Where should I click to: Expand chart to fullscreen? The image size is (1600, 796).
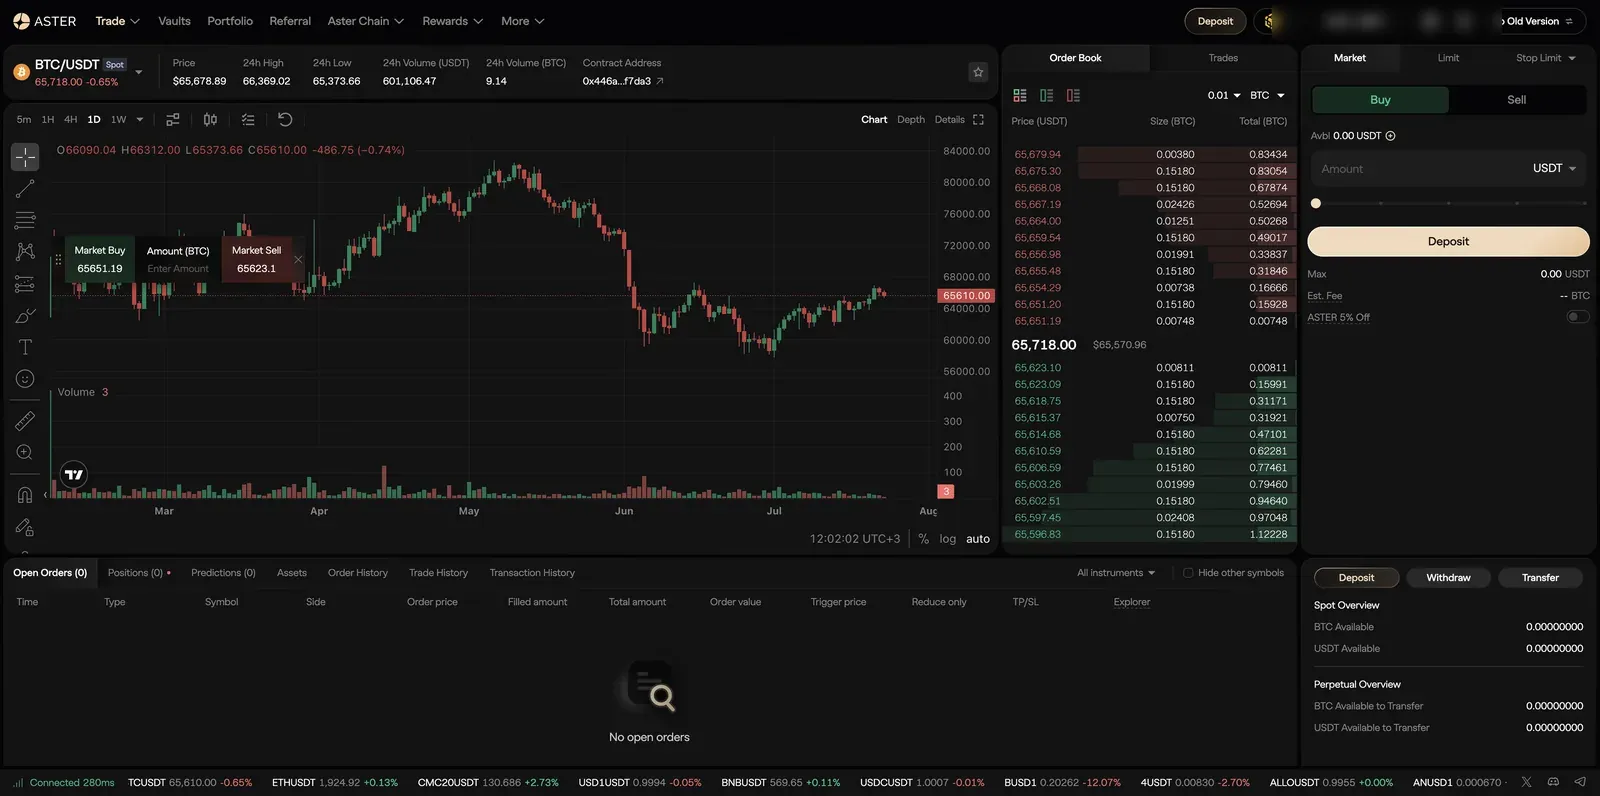(x=978, y=120)
